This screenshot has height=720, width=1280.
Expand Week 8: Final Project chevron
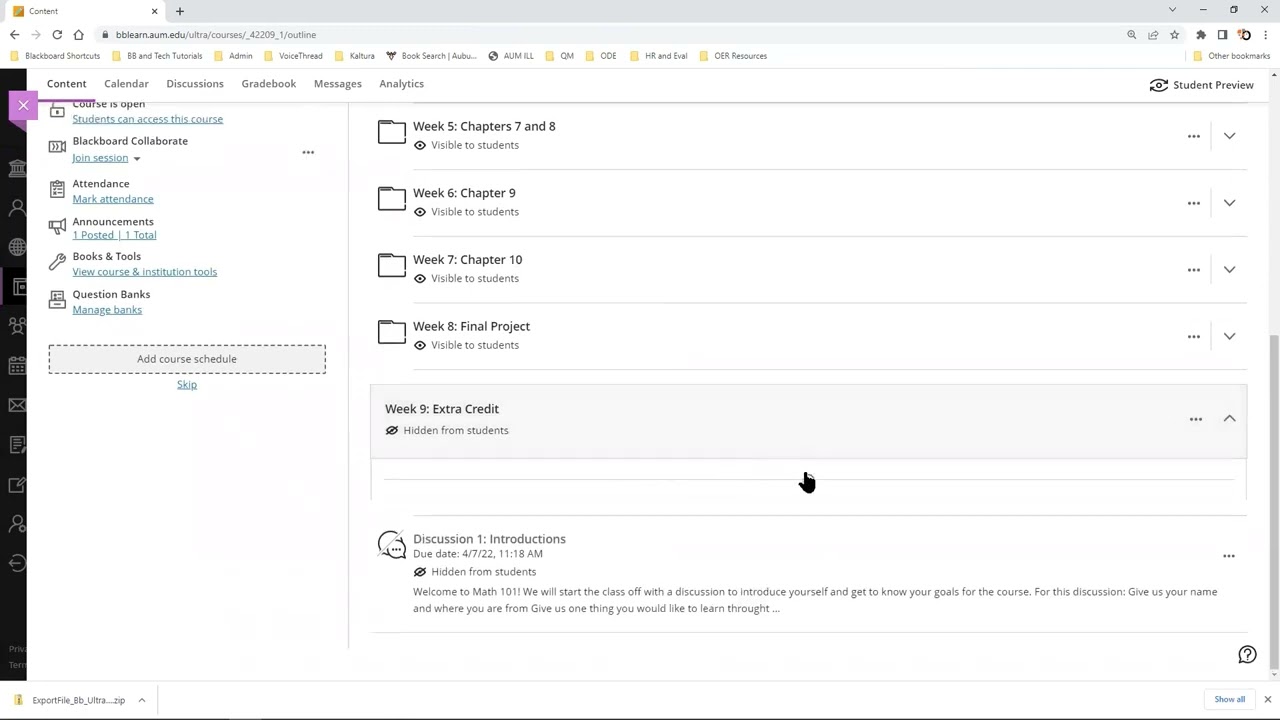tap(1229, 336)
